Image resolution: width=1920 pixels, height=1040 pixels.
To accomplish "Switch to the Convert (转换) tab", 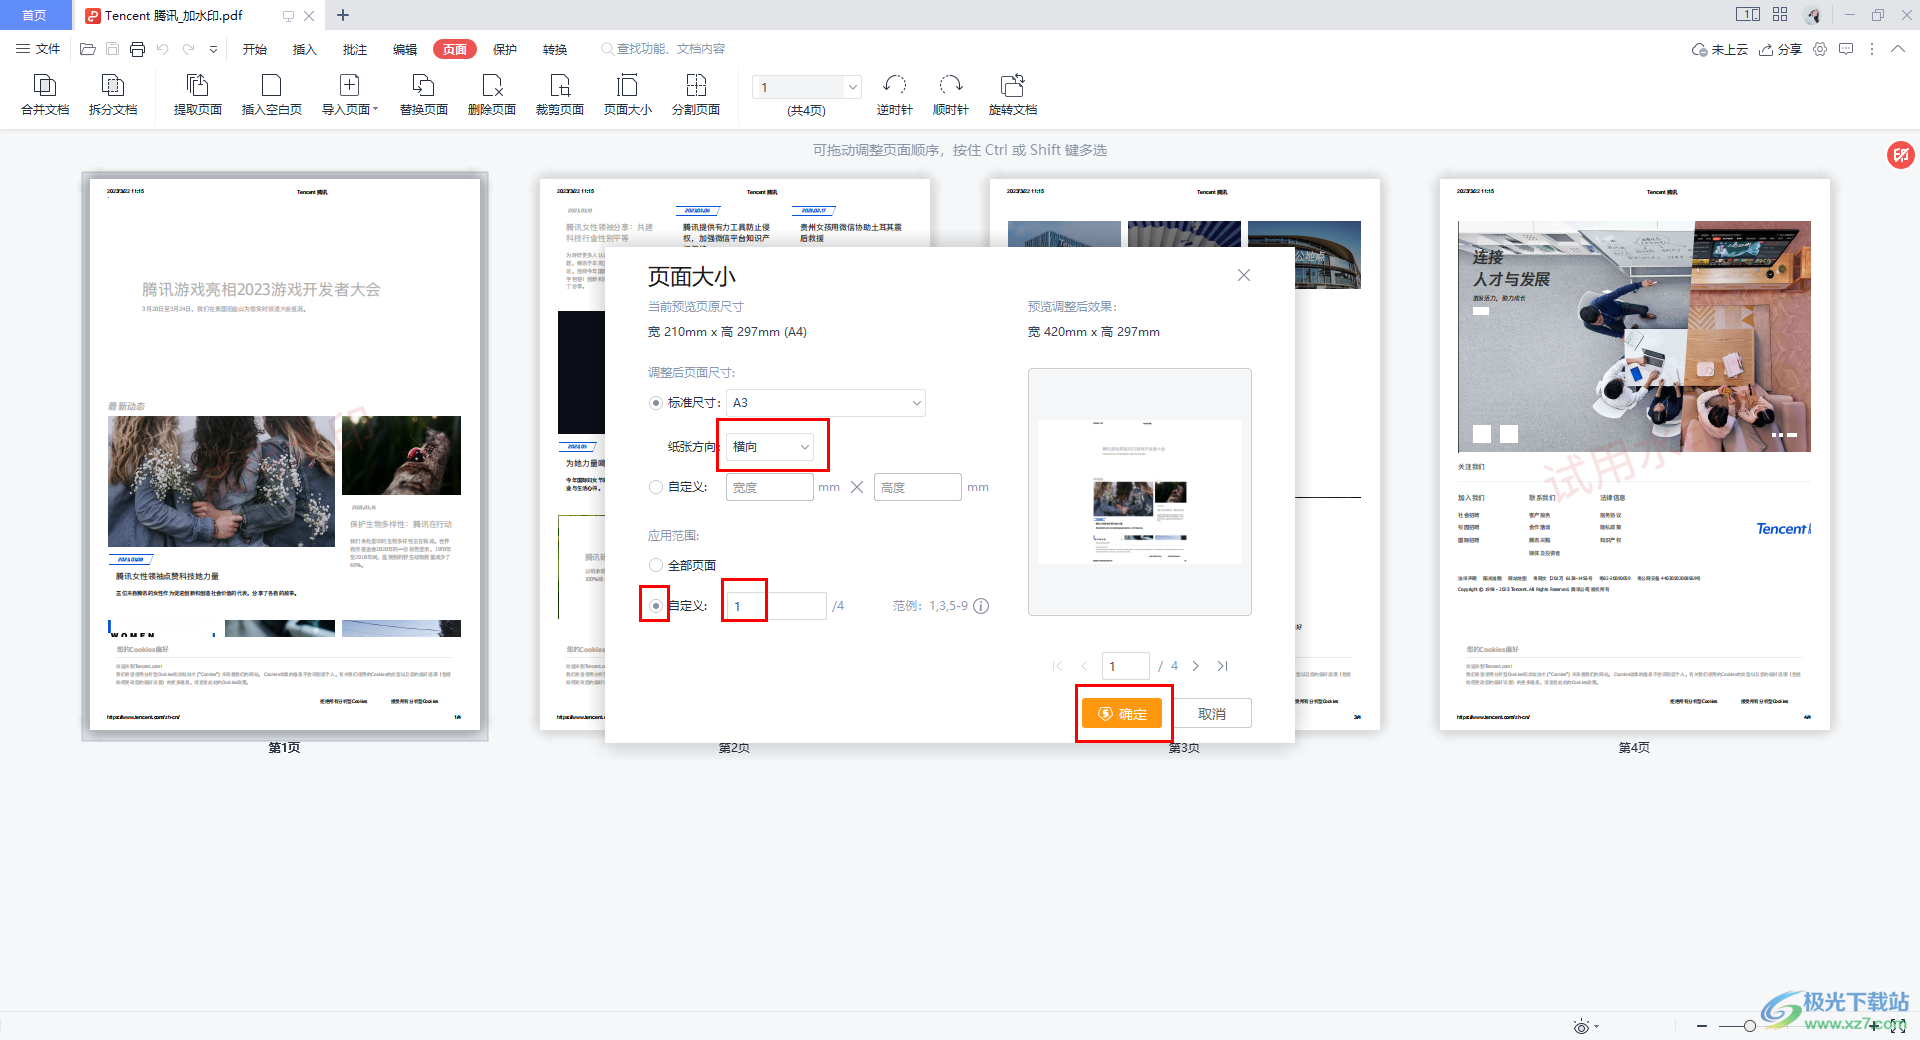I will pos(555,49).
